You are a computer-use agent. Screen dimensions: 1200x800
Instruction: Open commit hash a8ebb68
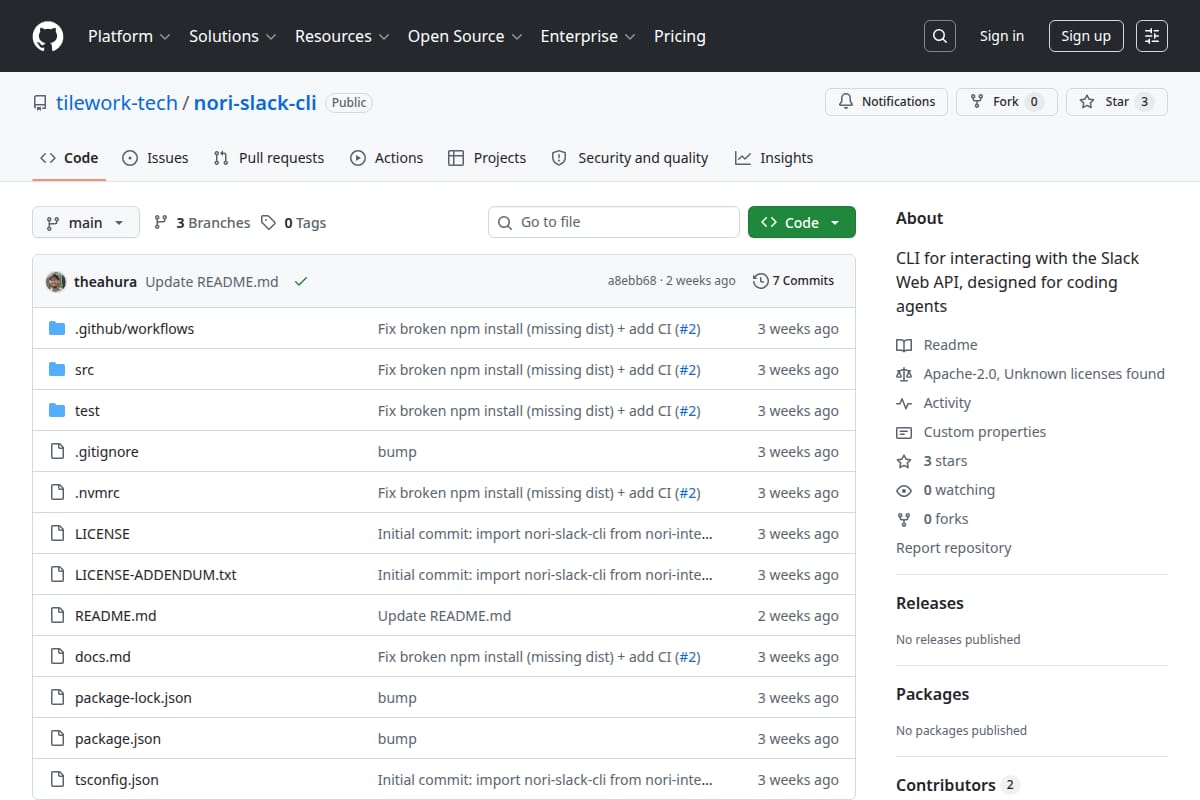(632, 281)
